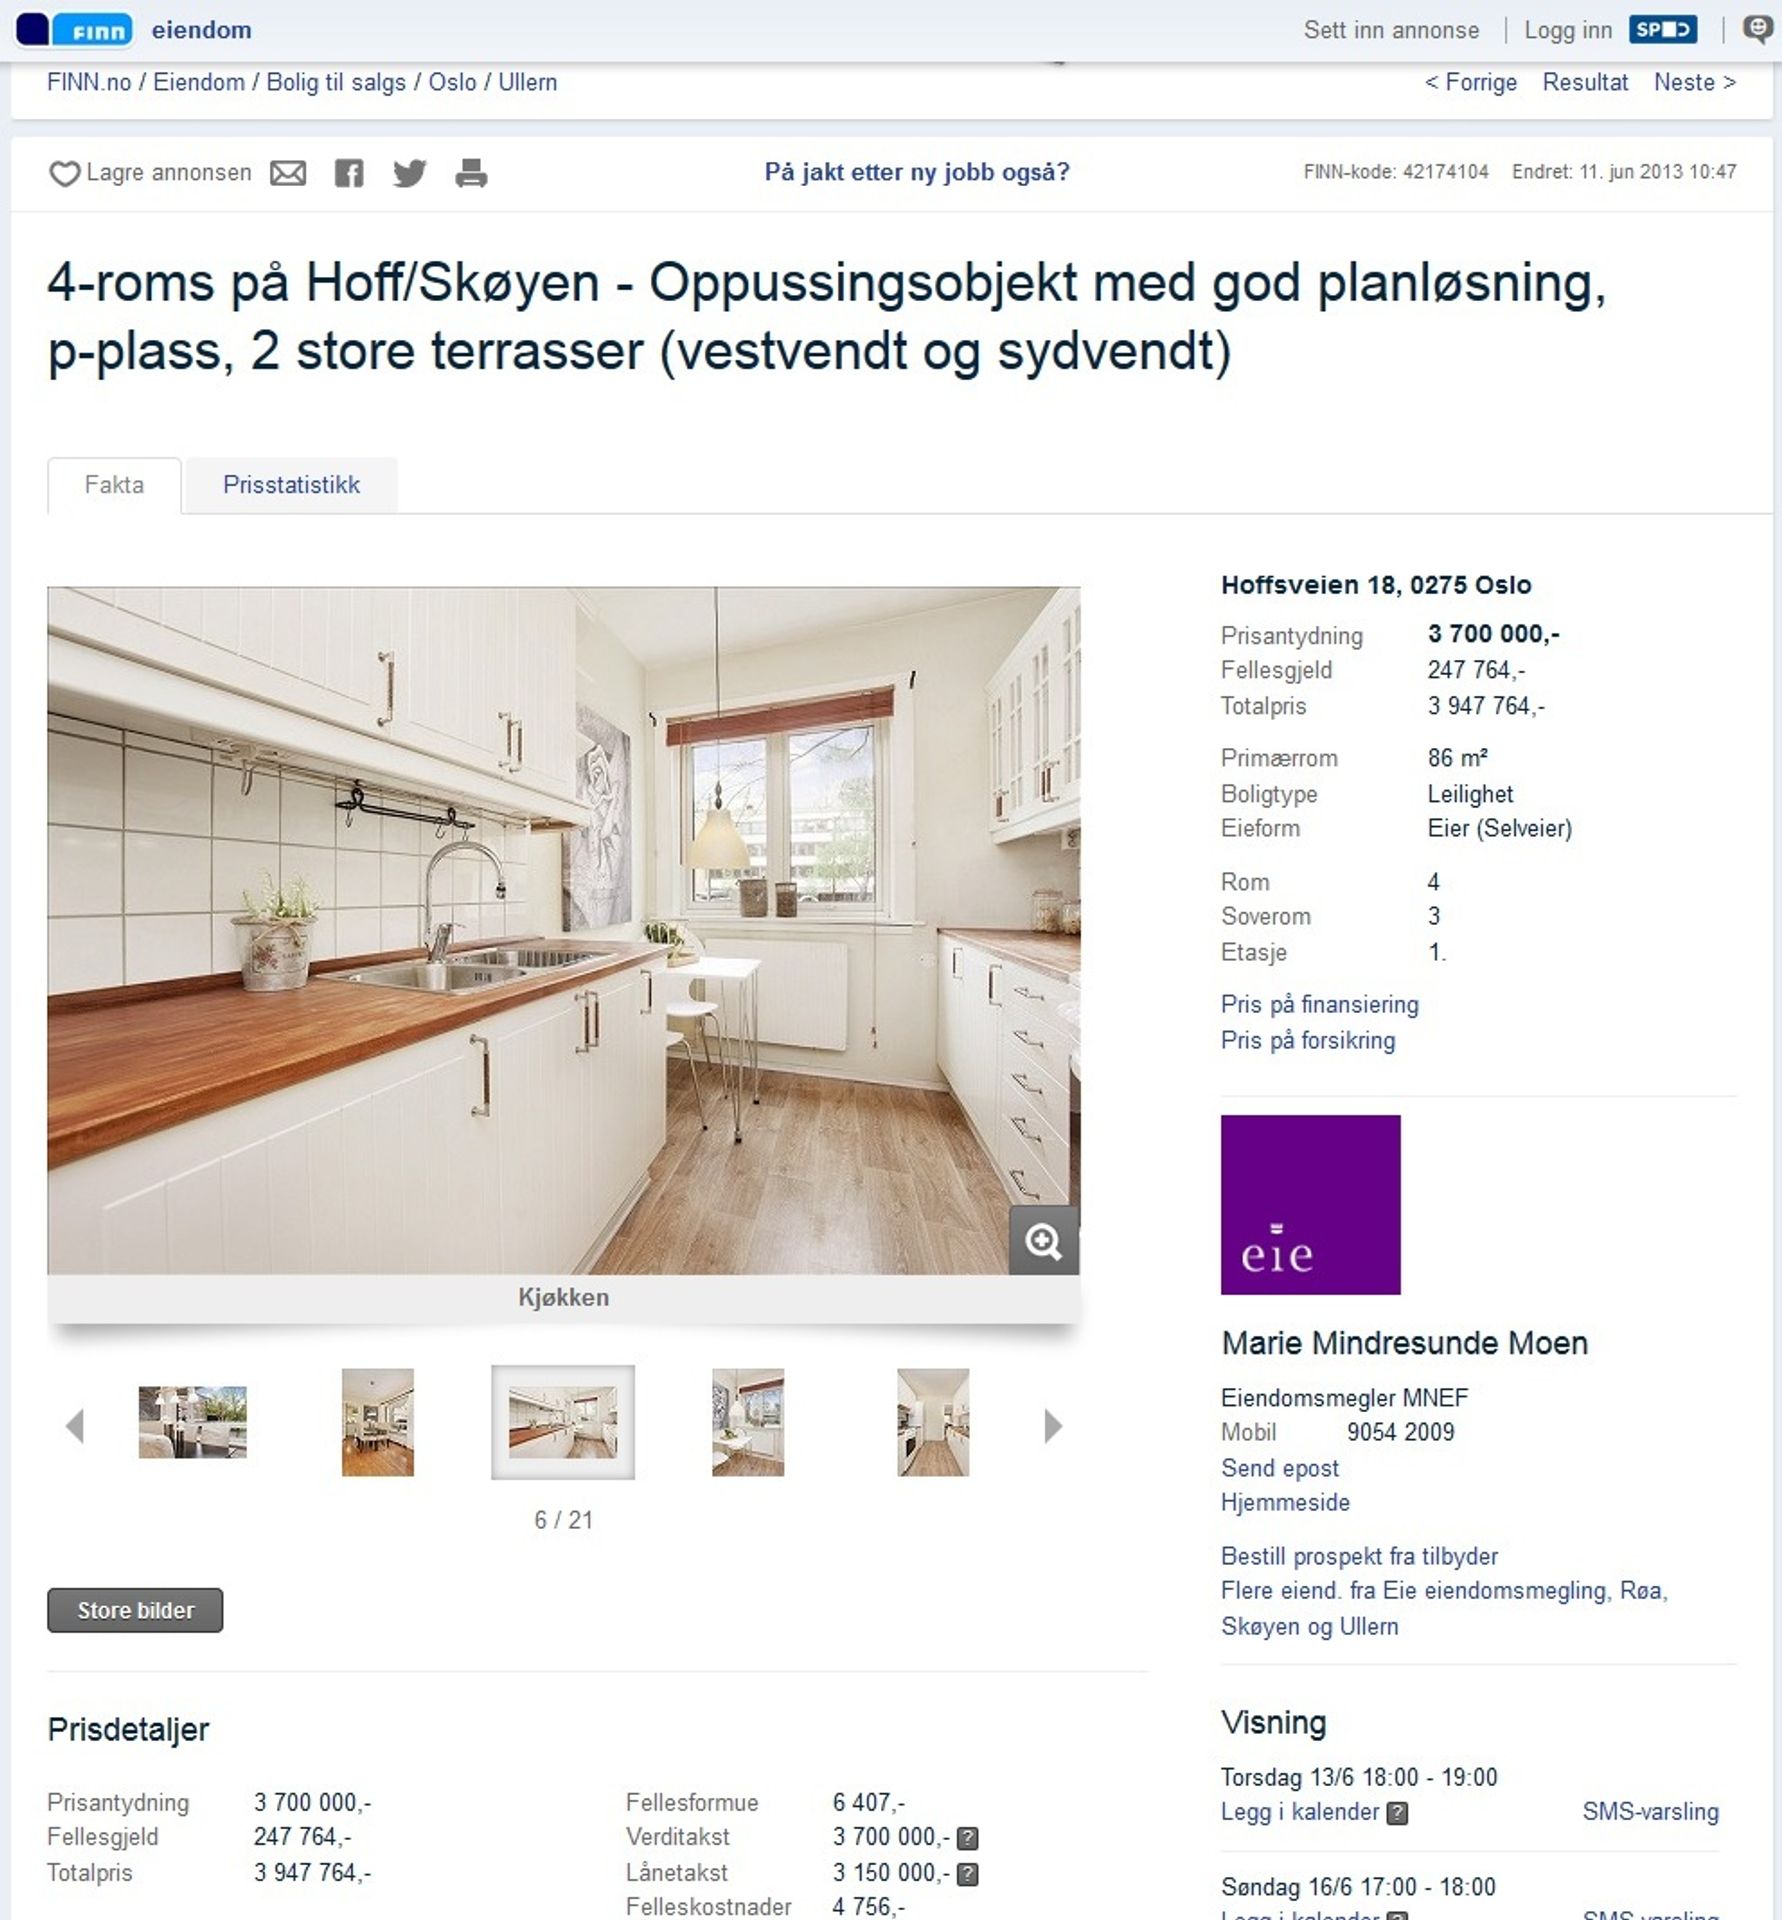Share listing on Facebook
Screen dimensions: 1782x1920
(x=348, y=173)
